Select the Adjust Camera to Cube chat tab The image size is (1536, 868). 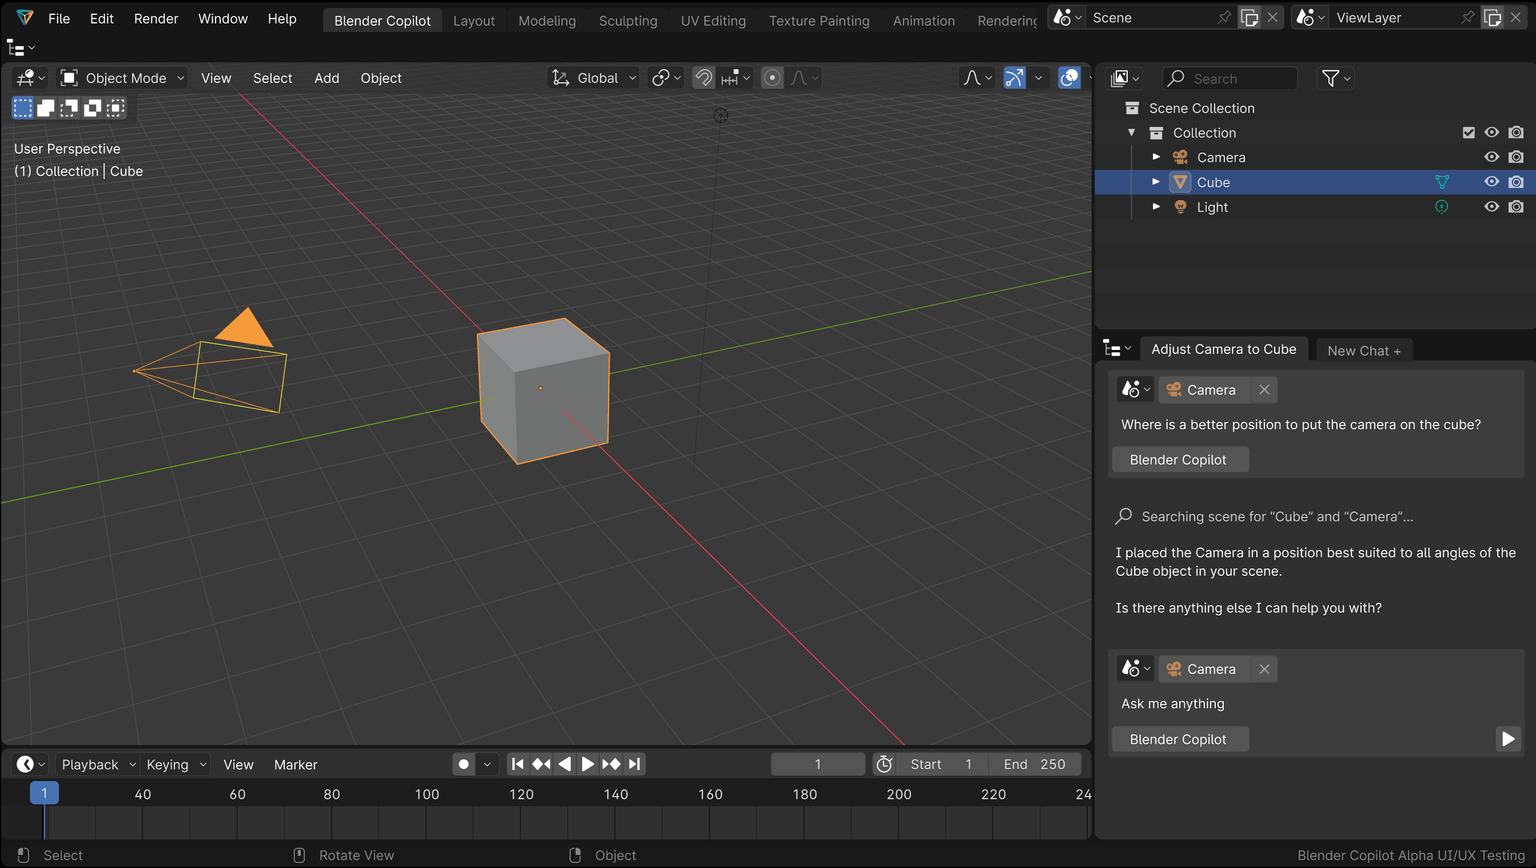pyautogui.click(x=1223, y=349)
